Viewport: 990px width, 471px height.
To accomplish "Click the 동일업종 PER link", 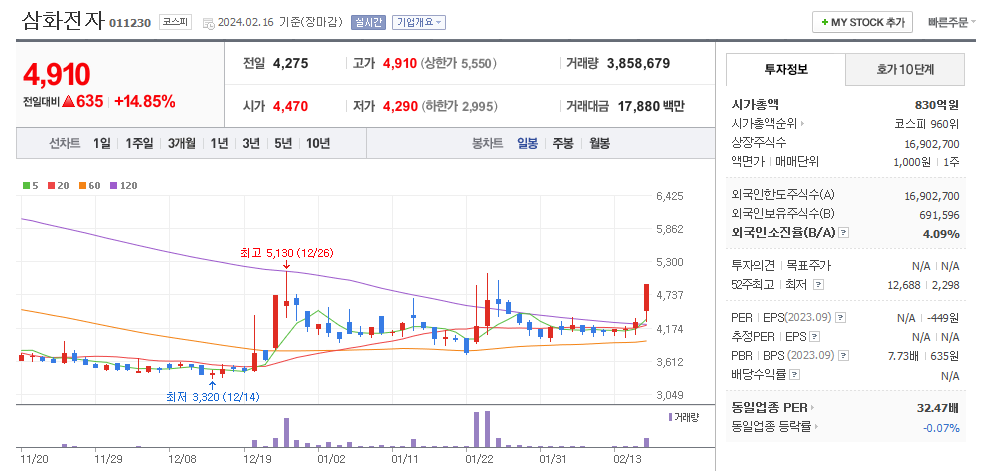I will (x=769, y=408).
